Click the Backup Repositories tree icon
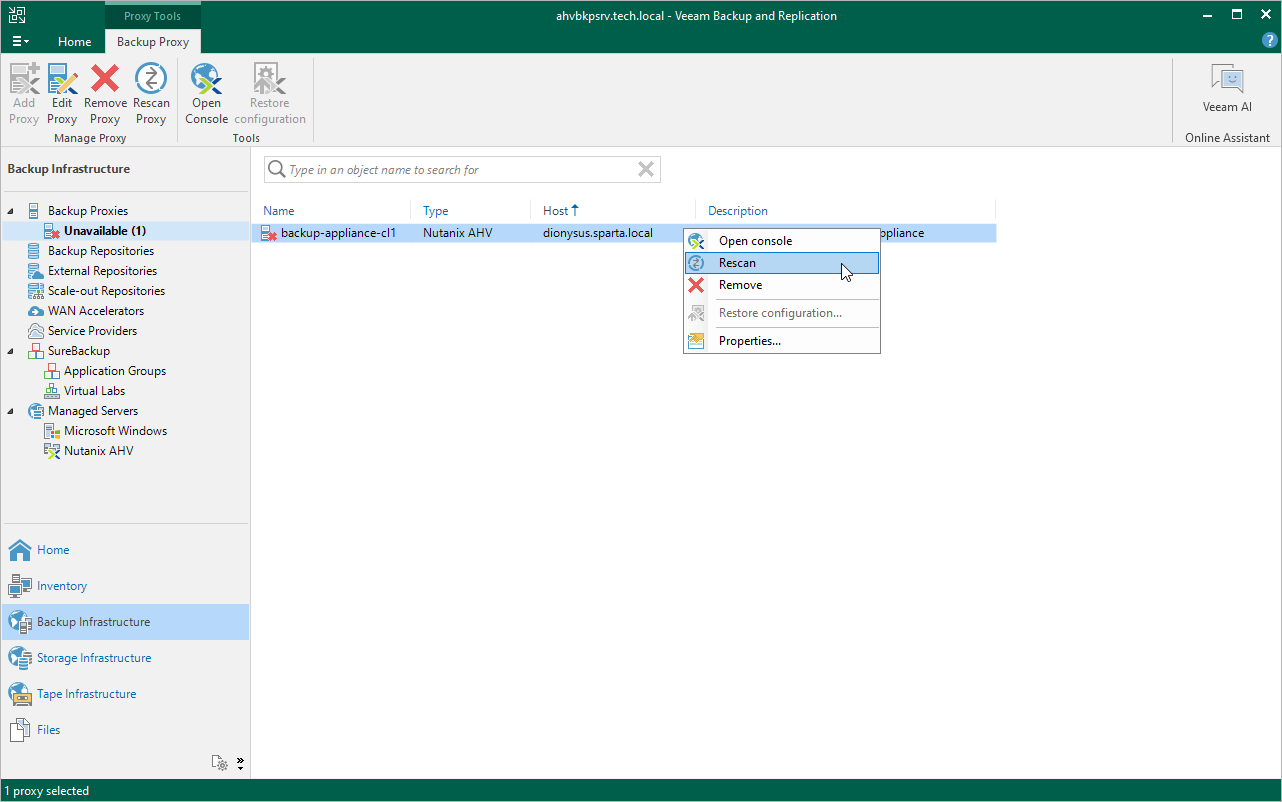The height and width of the screenshot is (802, 1282). click(x=35, y=251)
